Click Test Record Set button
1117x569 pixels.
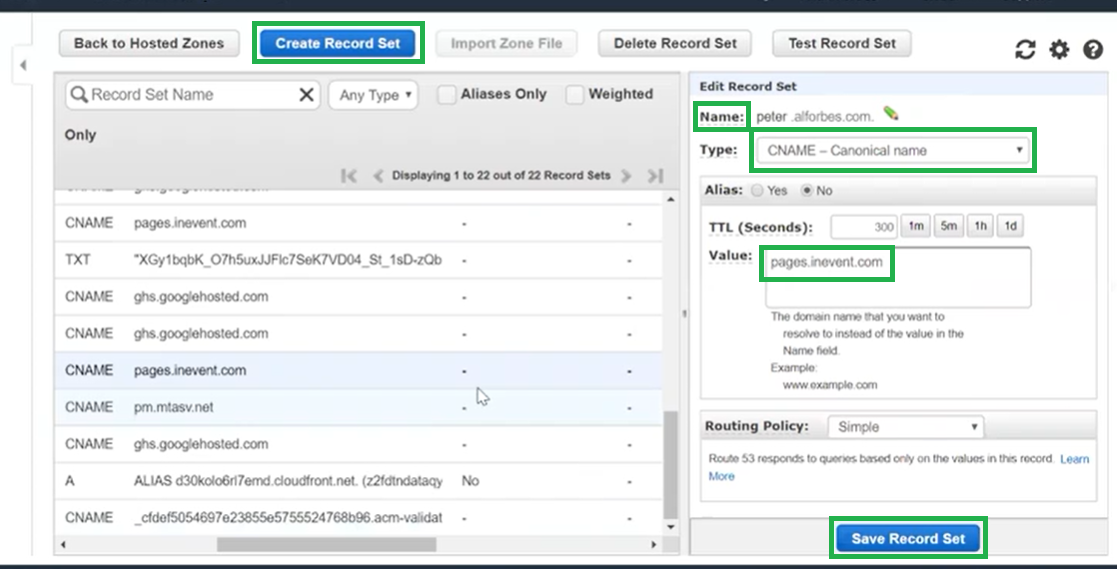[x=842, y=43]
